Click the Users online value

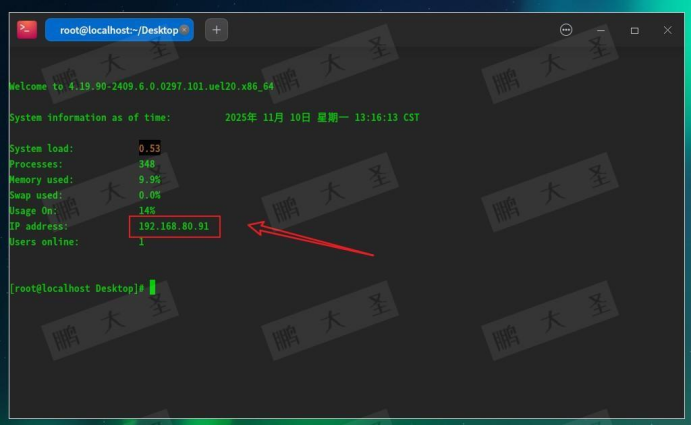141,242
